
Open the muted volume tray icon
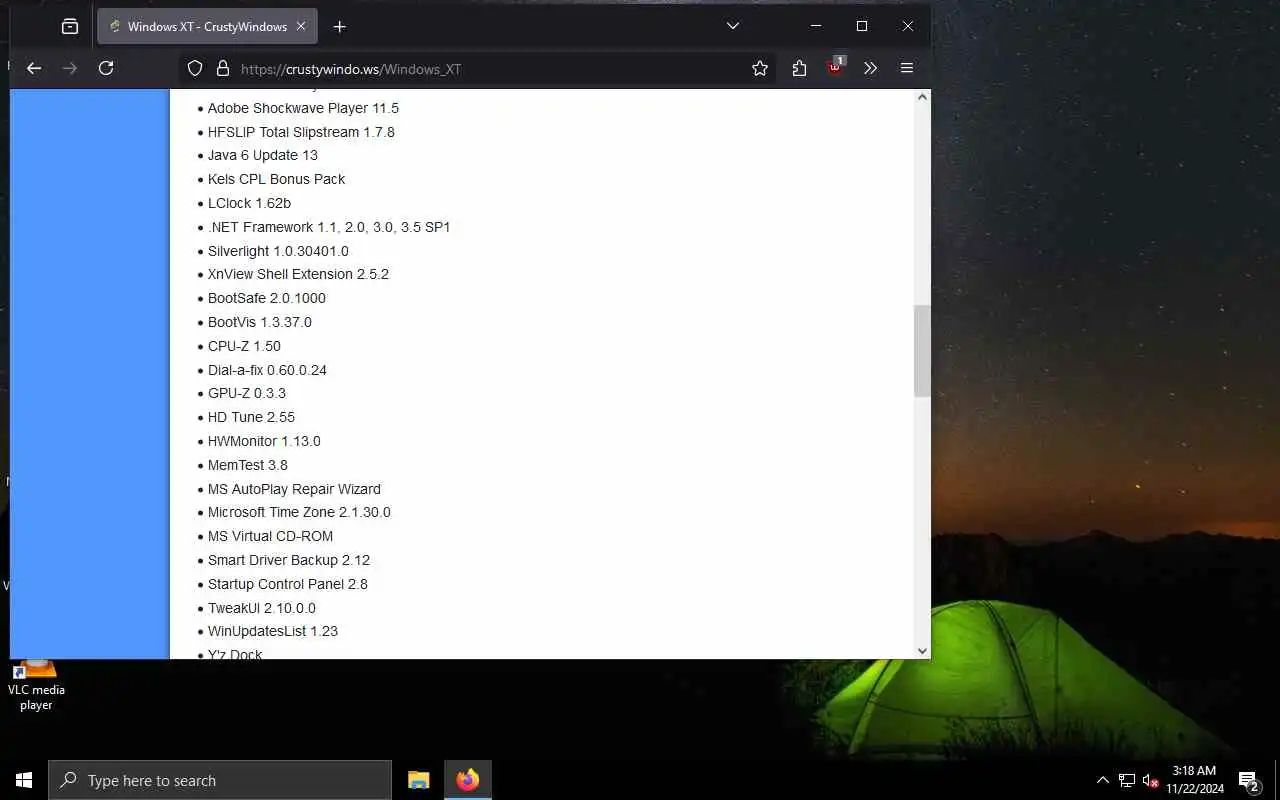(x=1150, y=780)
